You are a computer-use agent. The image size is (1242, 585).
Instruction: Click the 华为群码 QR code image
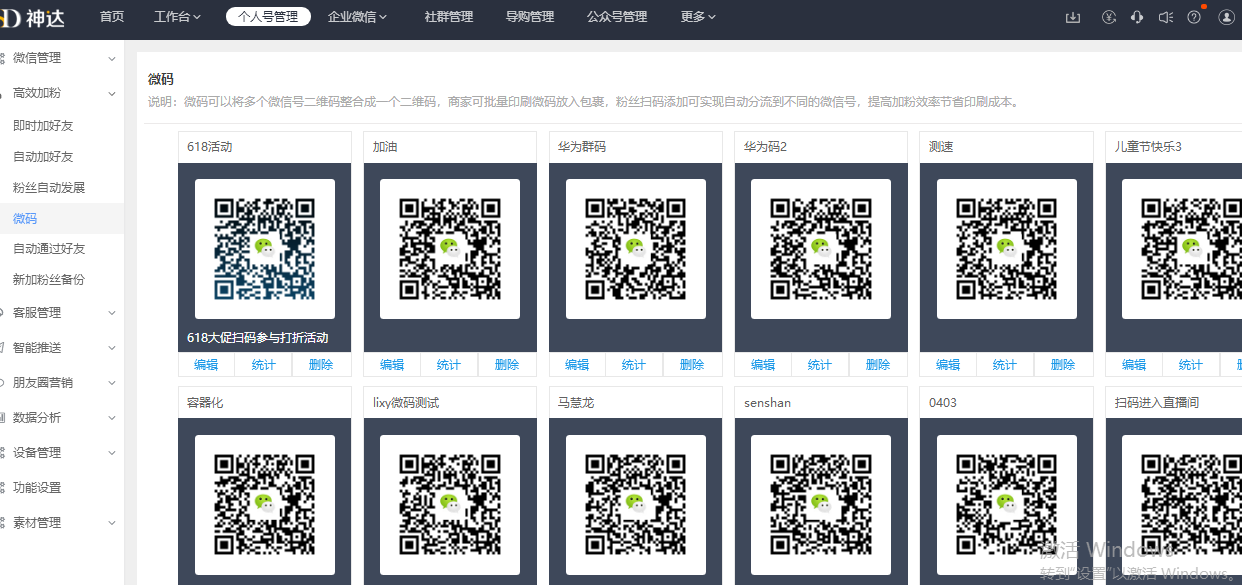point(636,249)
